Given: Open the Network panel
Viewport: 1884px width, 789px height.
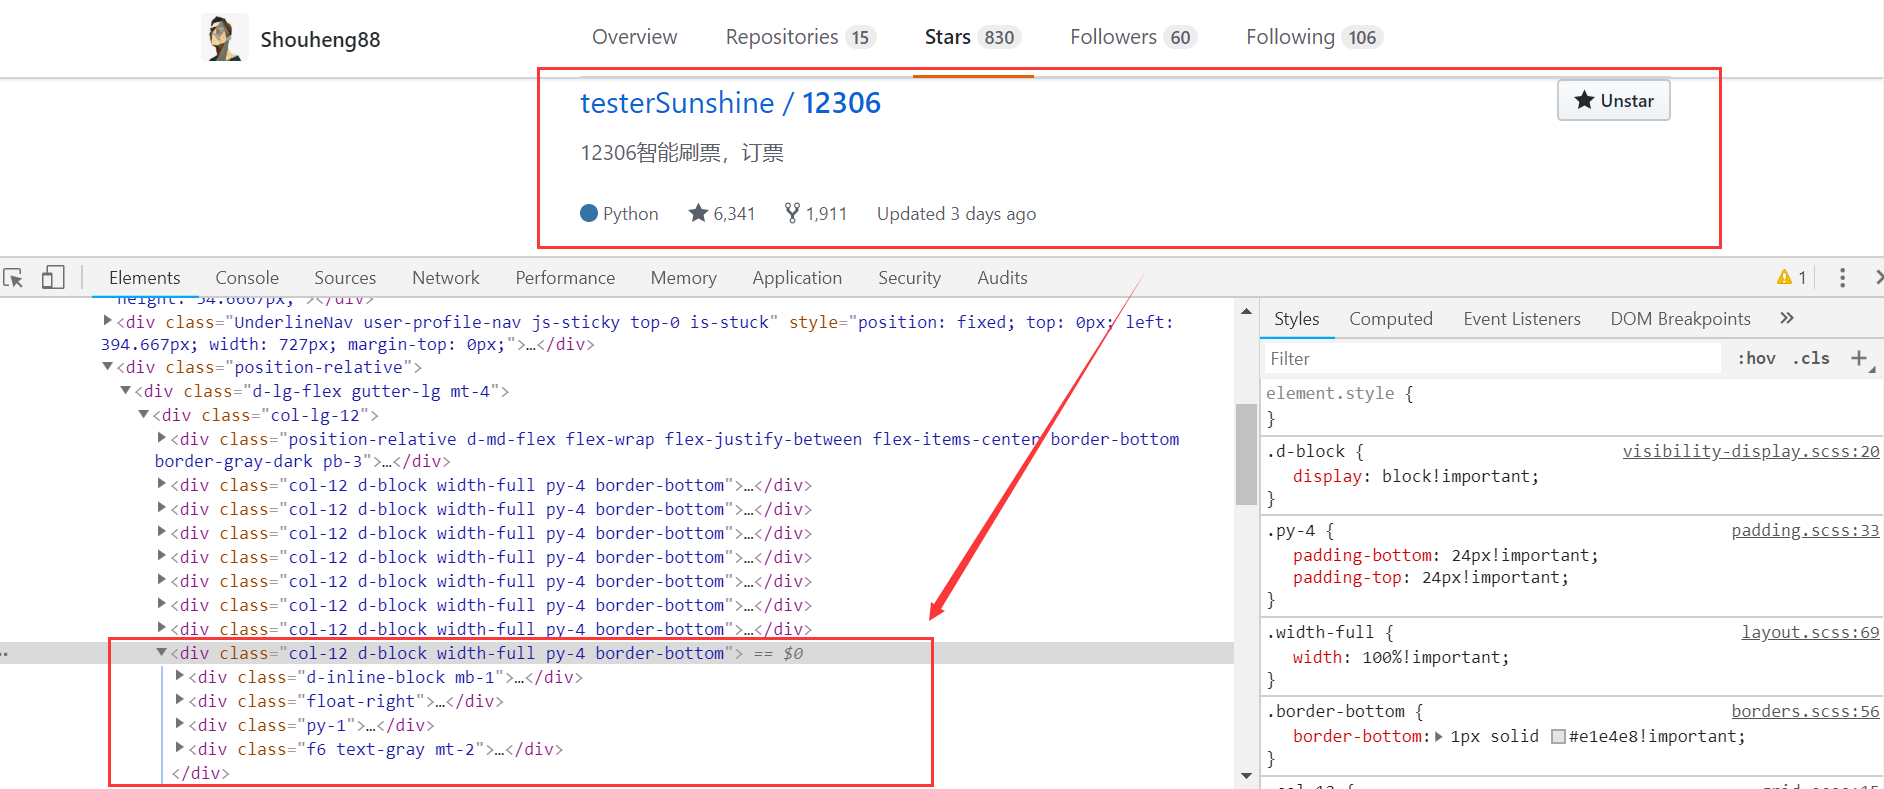Looking at the screenshot, I should click(446, 278).
